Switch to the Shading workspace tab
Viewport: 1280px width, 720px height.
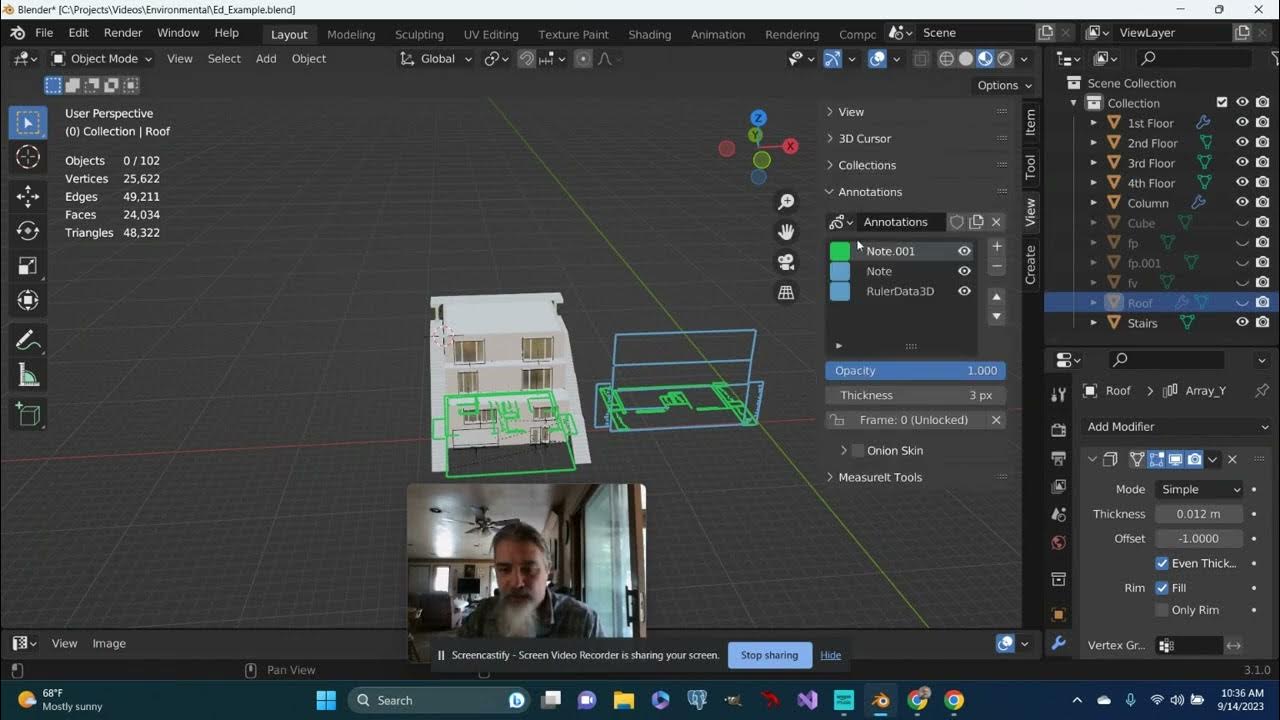[649, 34]
